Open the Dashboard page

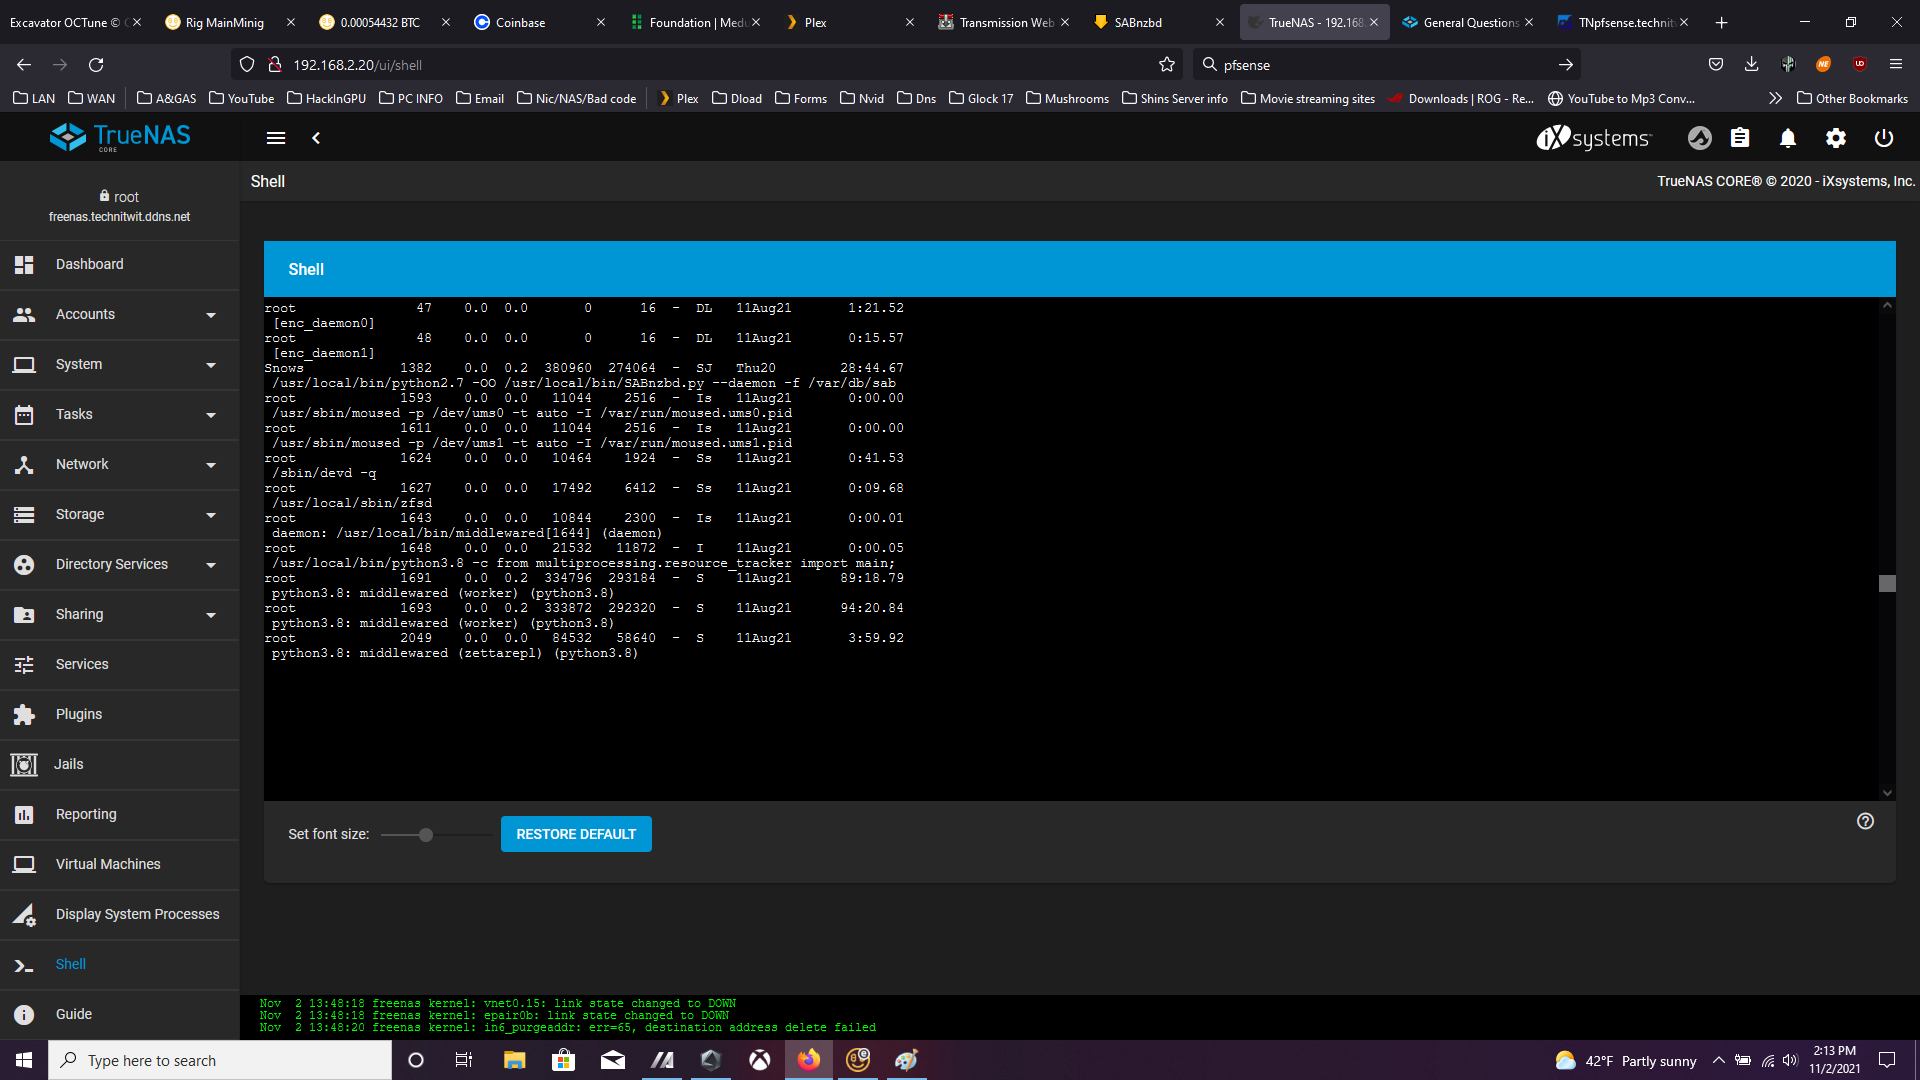pos(120,264)
